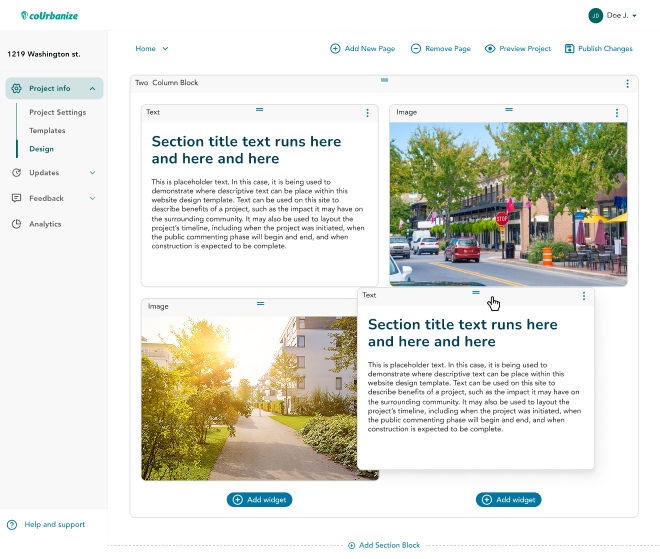Open Analytics in the sidebar
Viewport: 660px width, 559px height.
pos(45,224)
